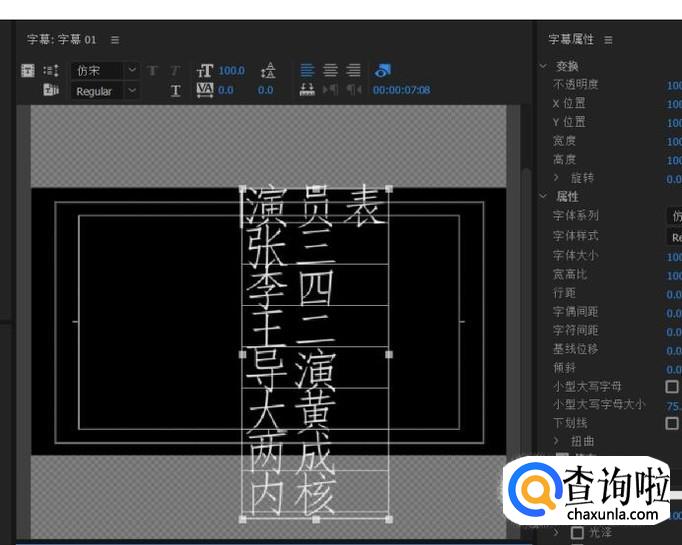682x545 pixels.
Task: Click the kerning VA icon
Action: coord(205,90)
